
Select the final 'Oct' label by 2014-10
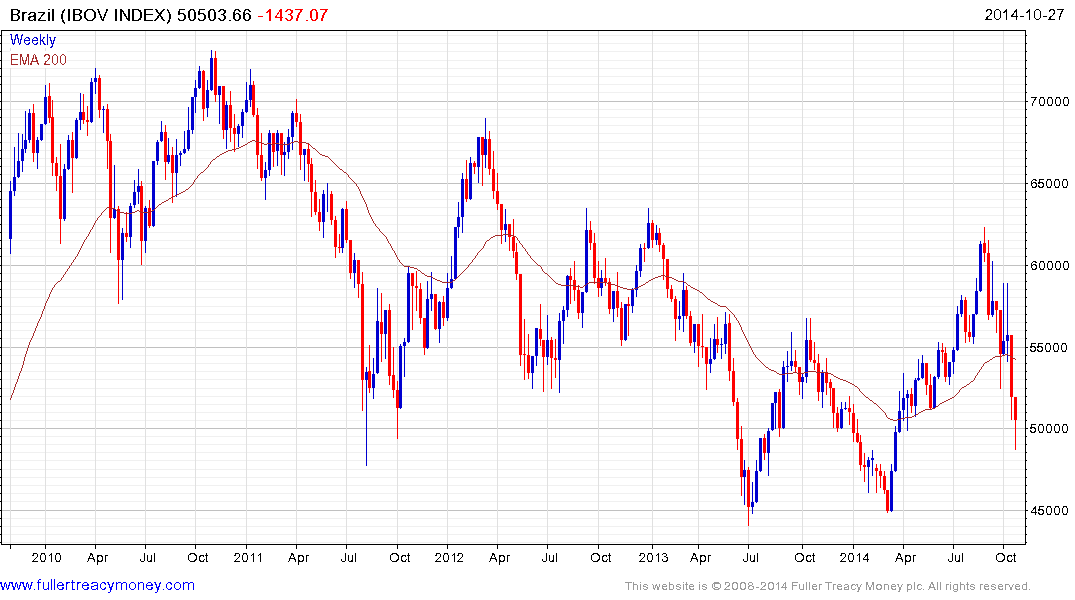1006,557
